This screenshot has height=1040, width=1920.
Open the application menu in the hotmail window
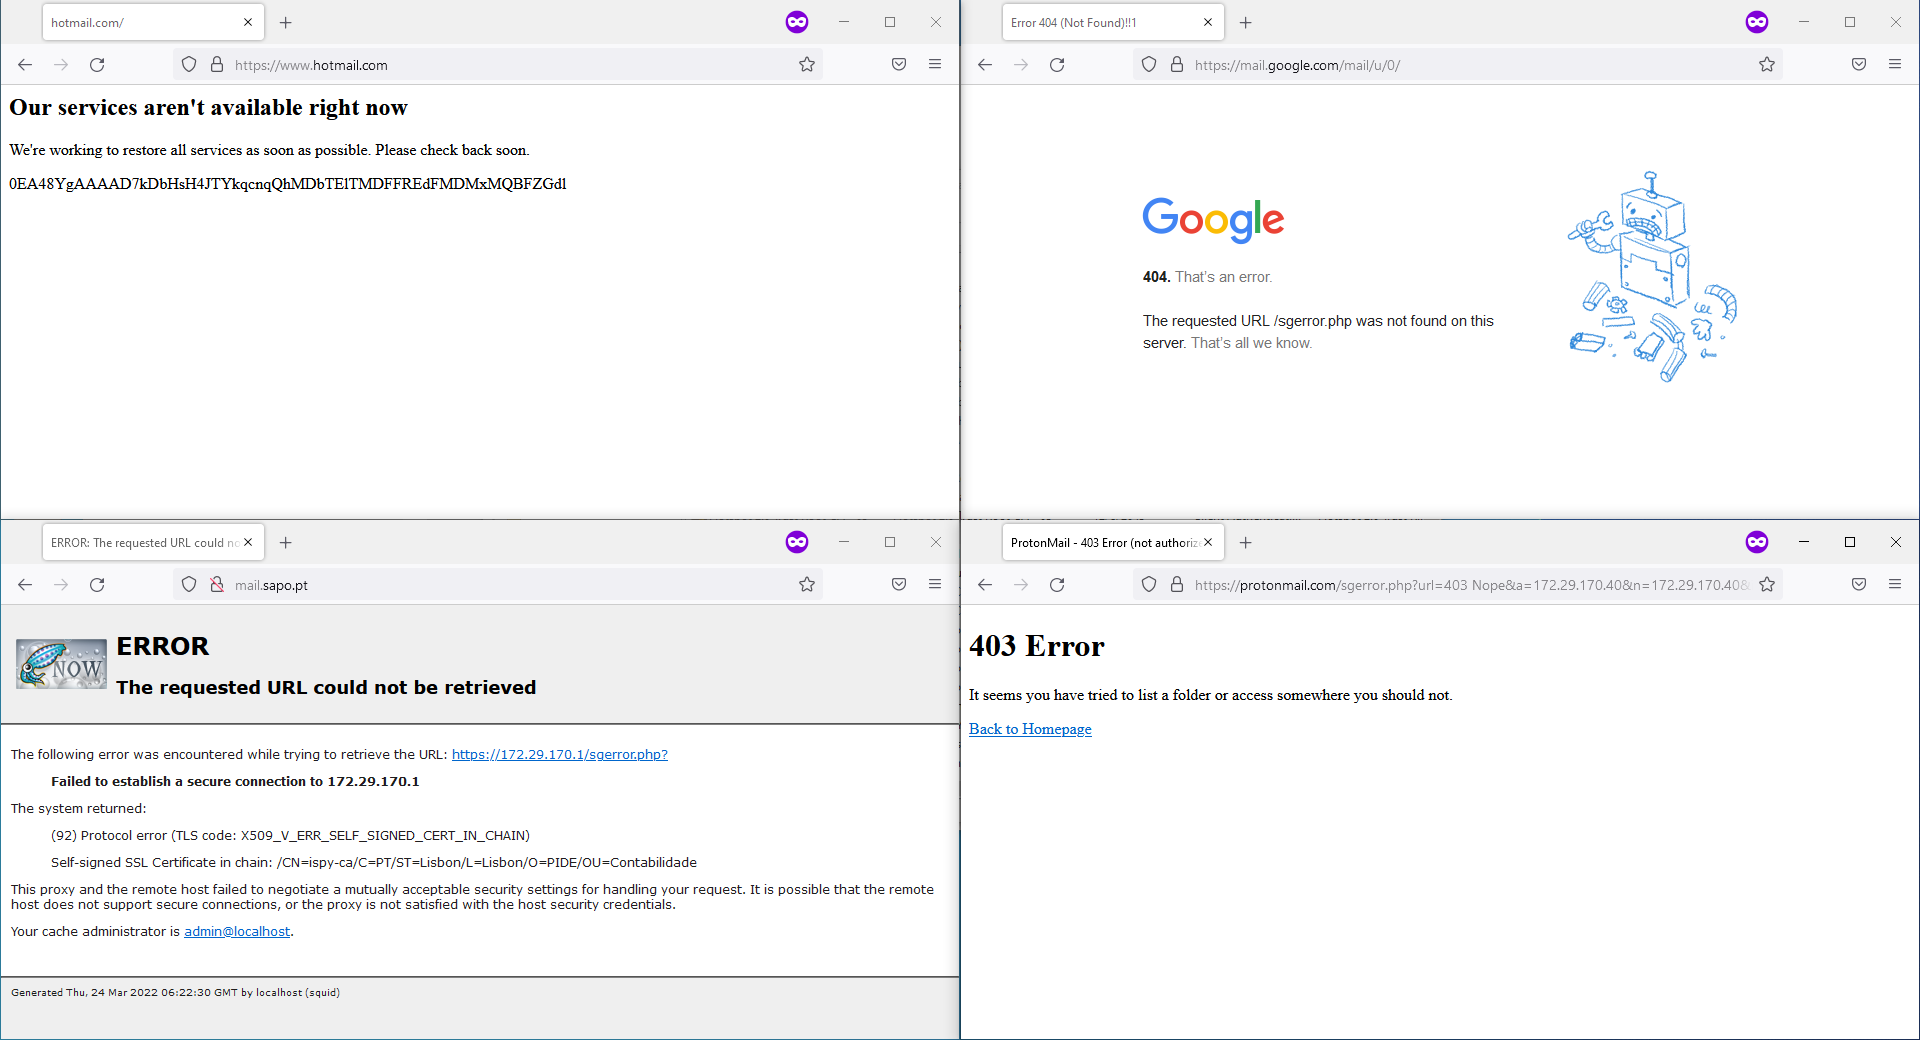(935, 64)
